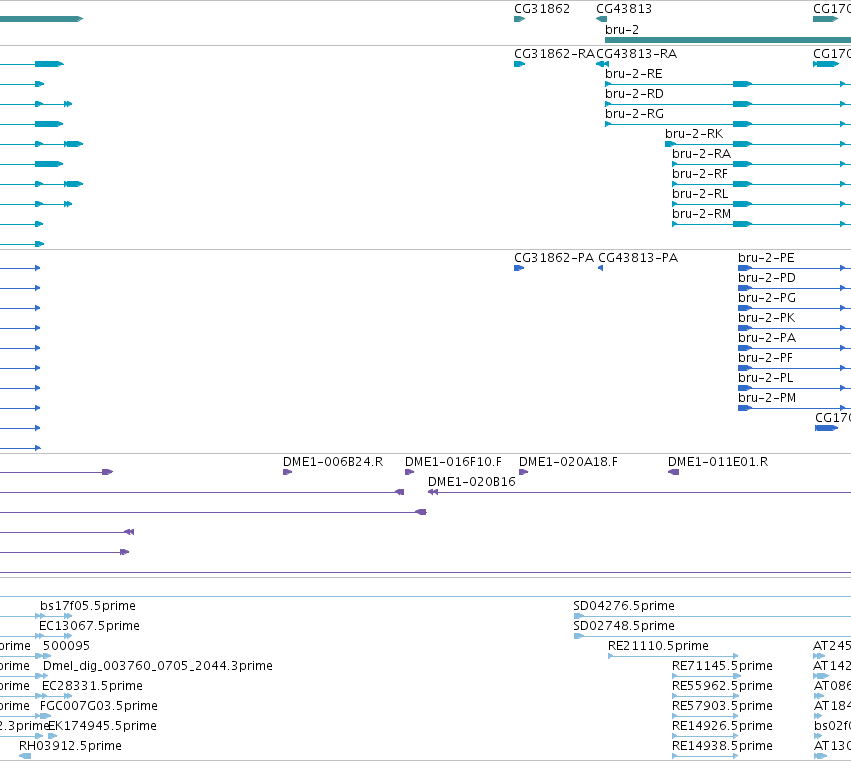Select protein bru-2-PM
The width and height of the screenshot is (851, 761).
click(767, 398)
